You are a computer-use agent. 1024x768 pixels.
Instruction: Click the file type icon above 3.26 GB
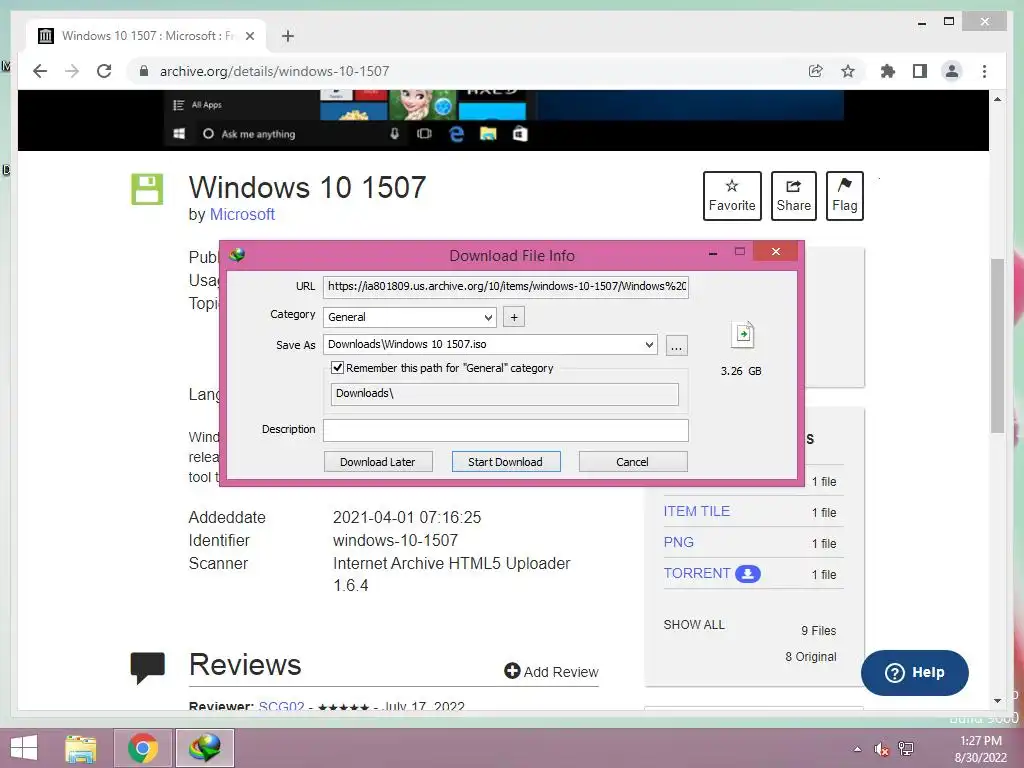click(743, 335)
